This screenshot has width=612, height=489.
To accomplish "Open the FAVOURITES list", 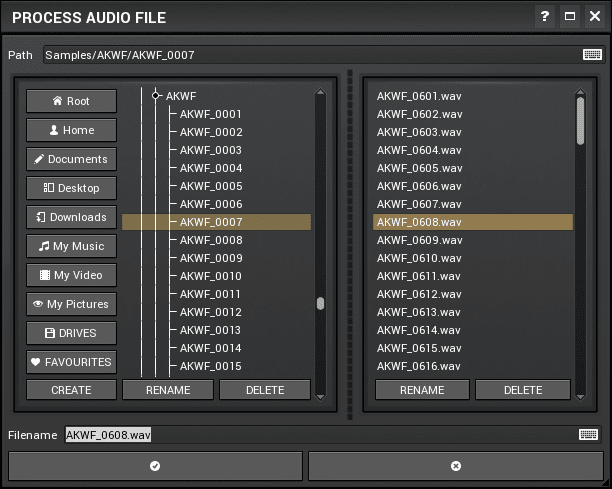I will (x=71, y=362).
